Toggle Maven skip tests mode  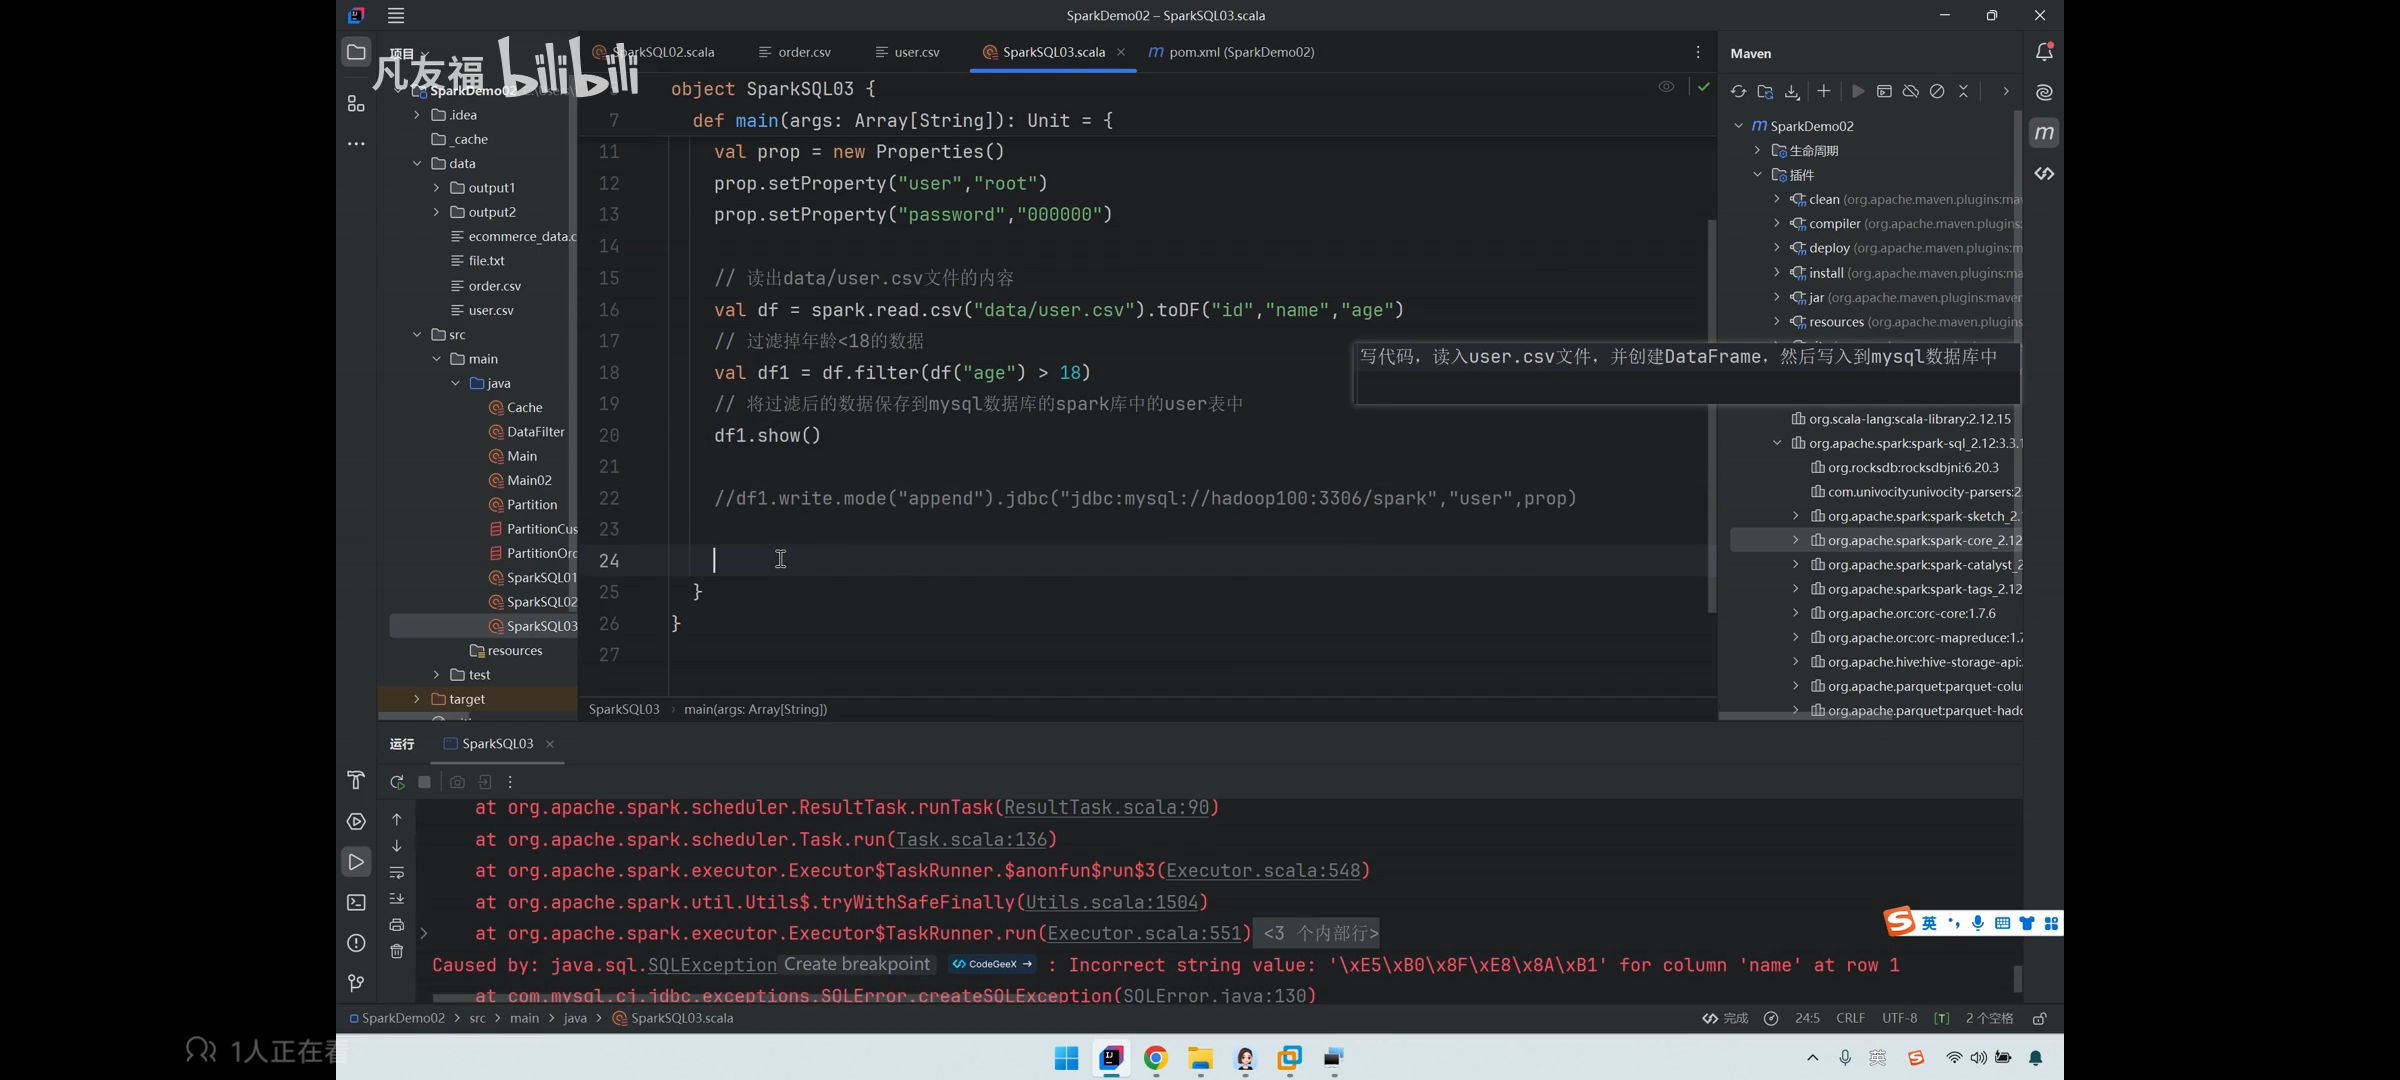1937,91
